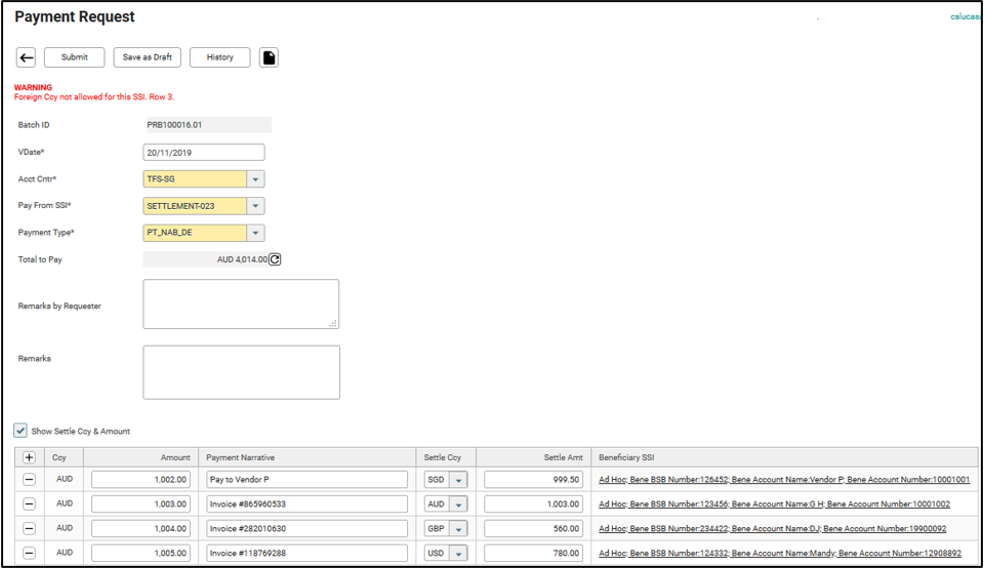
Task: Add a new row with plus icon
Action: pyautogui.click(x=29, y=457)
